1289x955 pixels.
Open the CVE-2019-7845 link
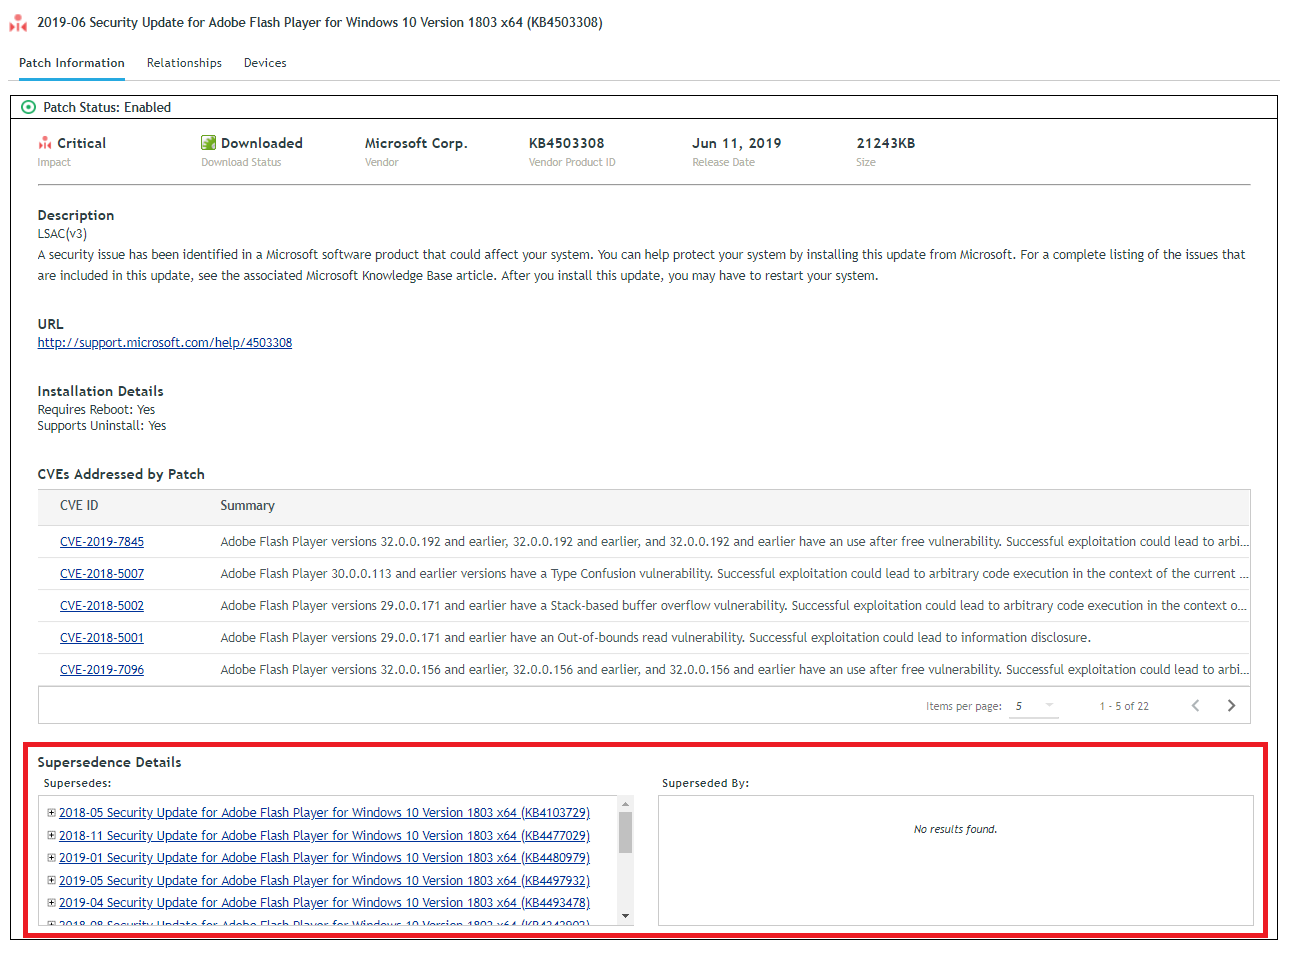tap(102, 541)
